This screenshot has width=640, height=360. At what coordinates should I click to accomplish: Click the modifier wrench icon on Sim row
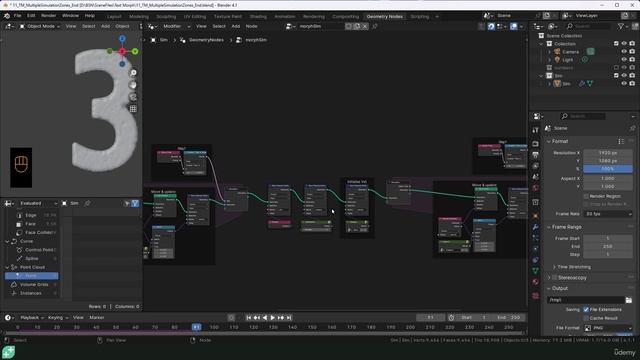[582, 84]
